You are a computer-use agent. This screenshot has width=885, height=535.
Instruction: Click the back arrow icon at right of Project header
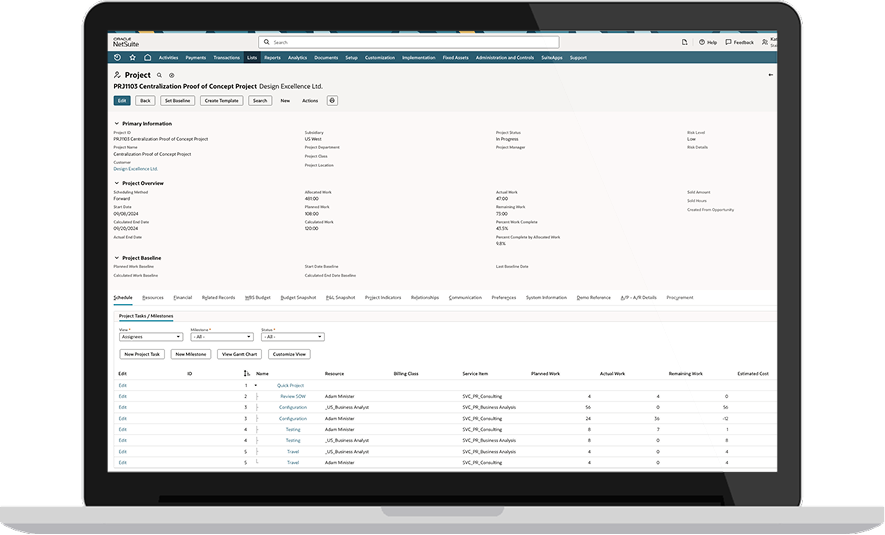[770, 74]
